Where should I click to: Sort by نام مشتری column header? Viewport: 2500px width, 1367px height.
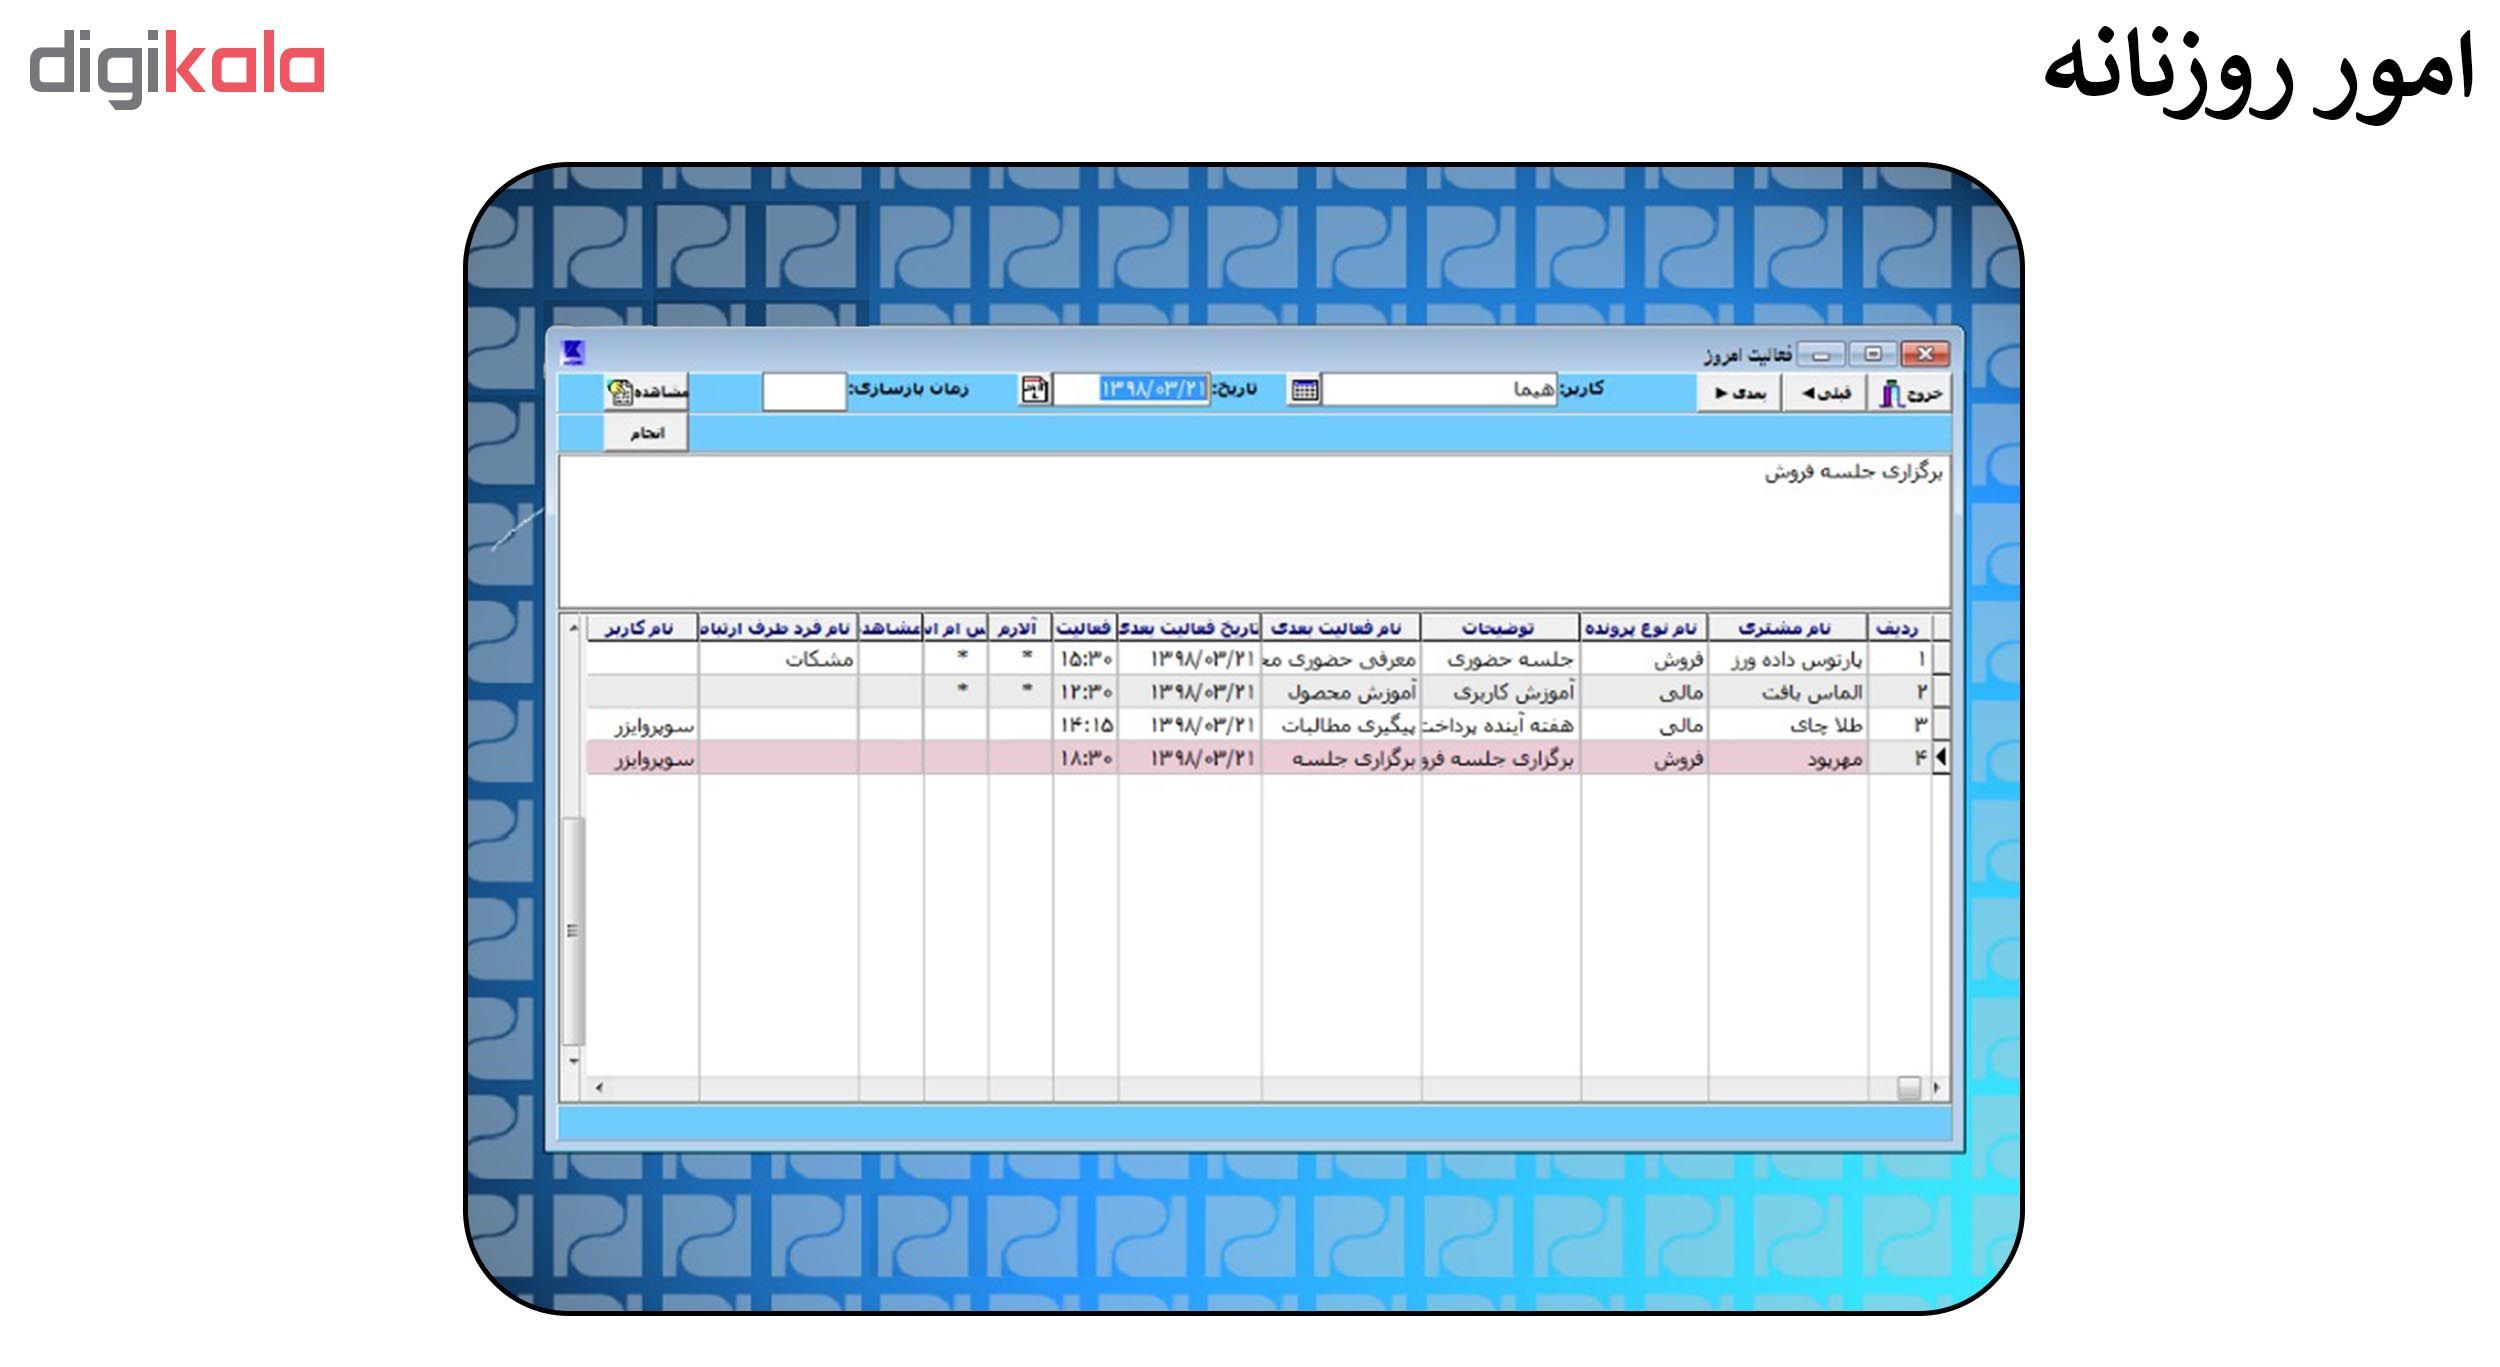click(x=1787, y=628)
